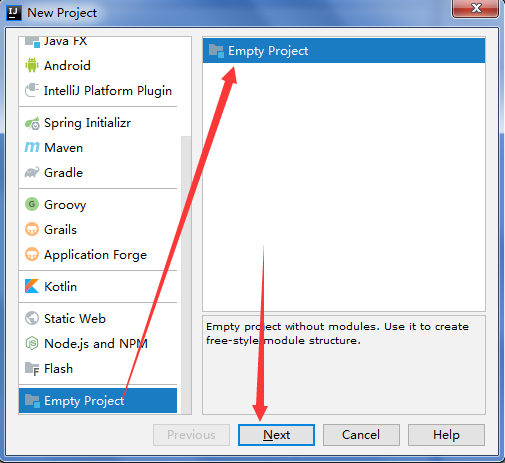
Task: Click the empty project description text area
Action: 344,365
